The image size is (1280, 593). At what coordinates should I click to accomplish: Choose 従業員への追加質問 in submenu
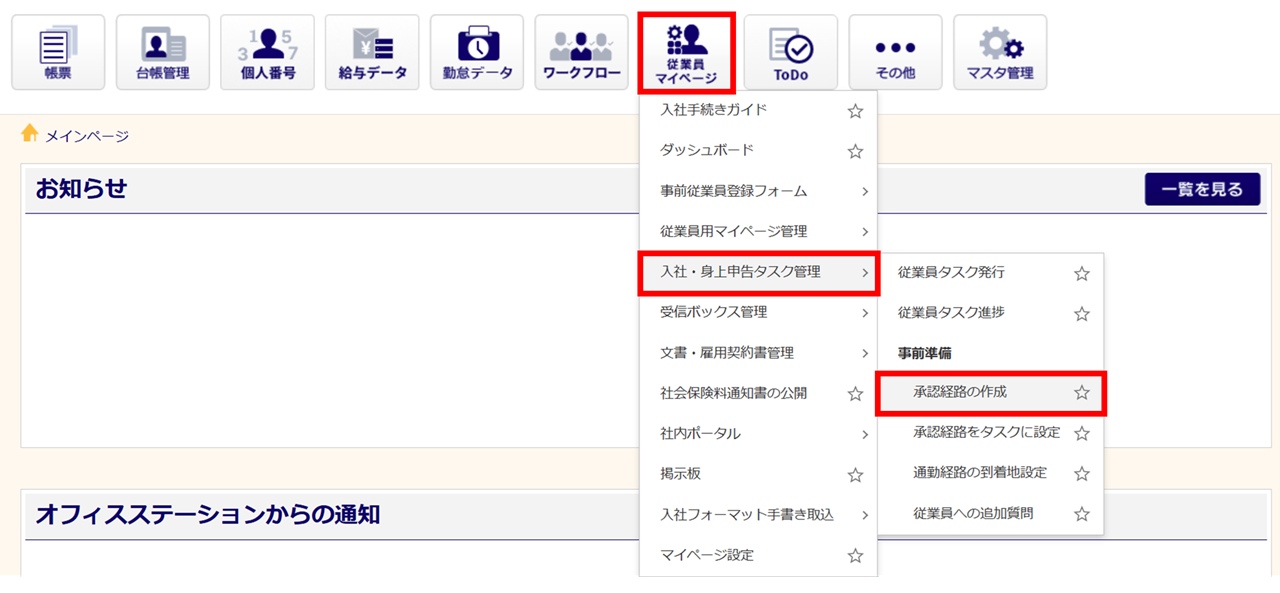(x=991, y=513)
